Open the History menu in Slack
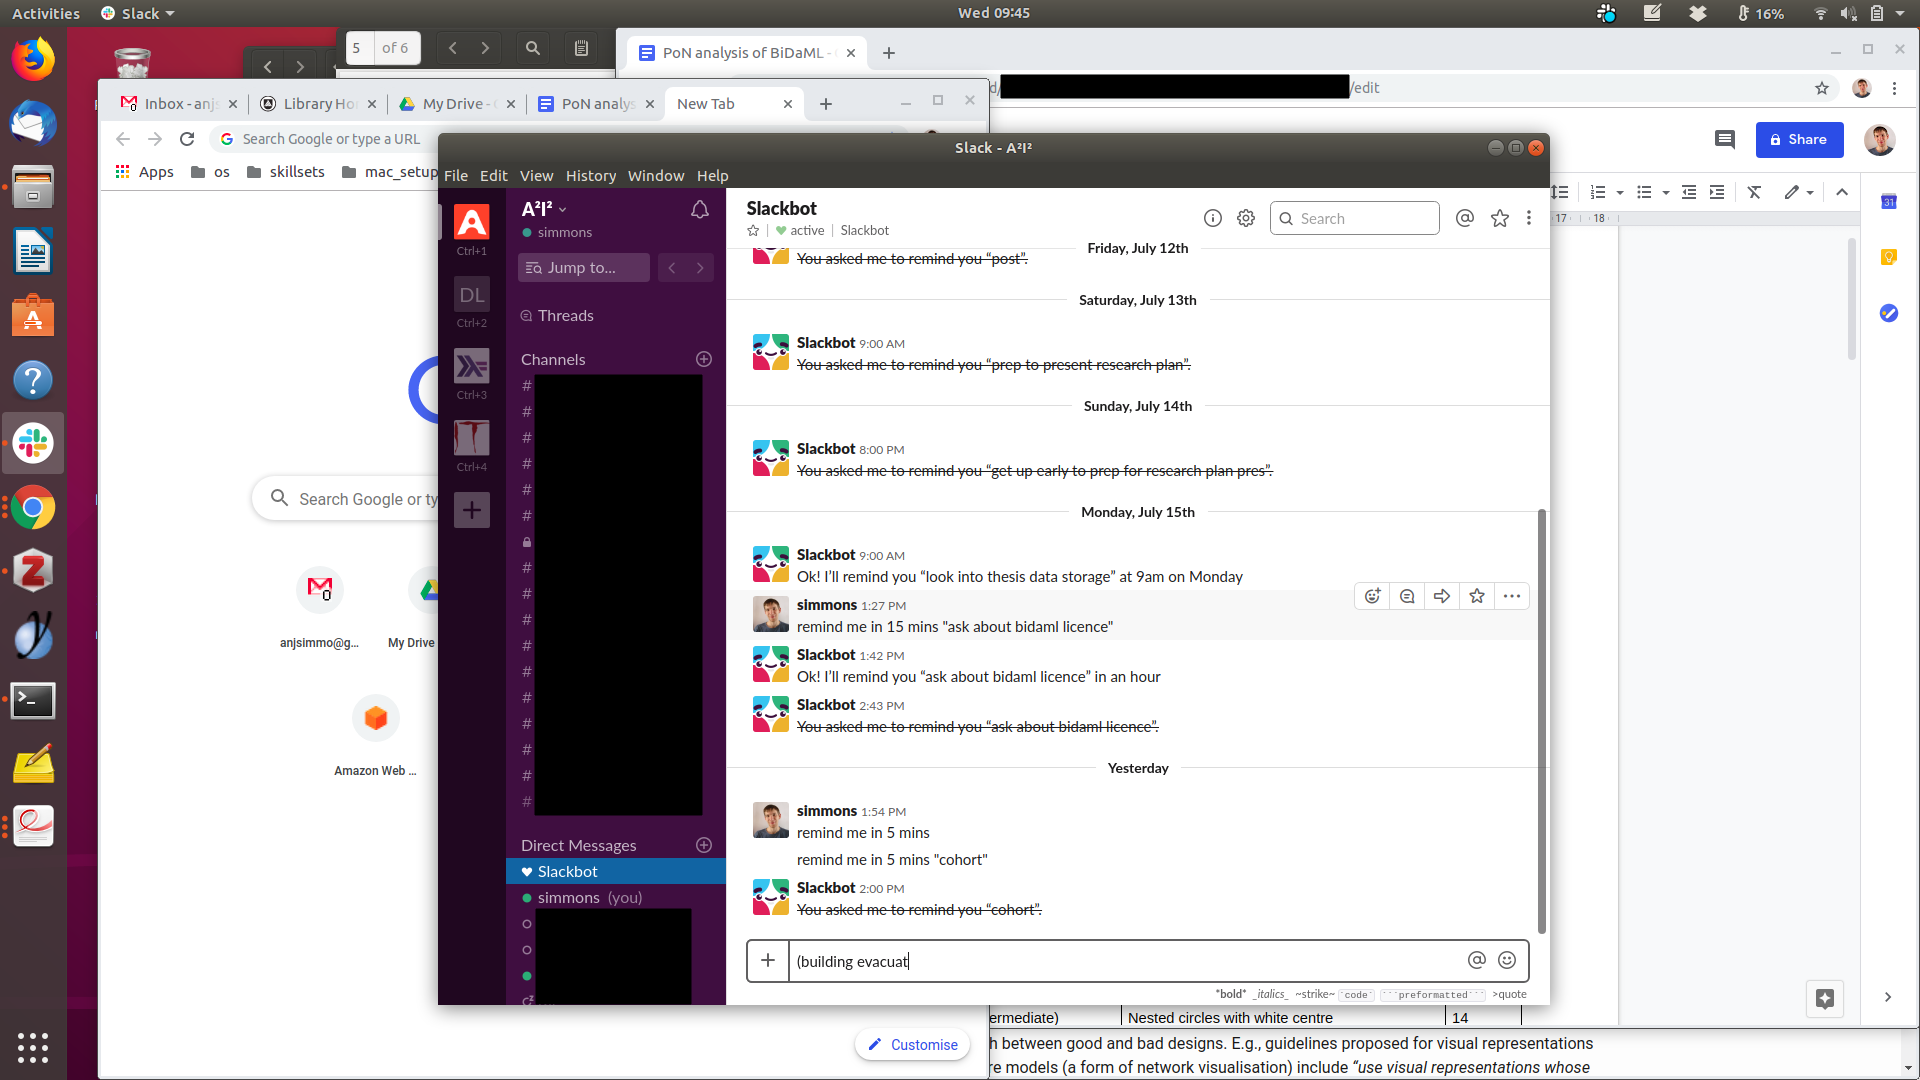The height and width of the screenshot is (1080, 1920). point(590,176)
